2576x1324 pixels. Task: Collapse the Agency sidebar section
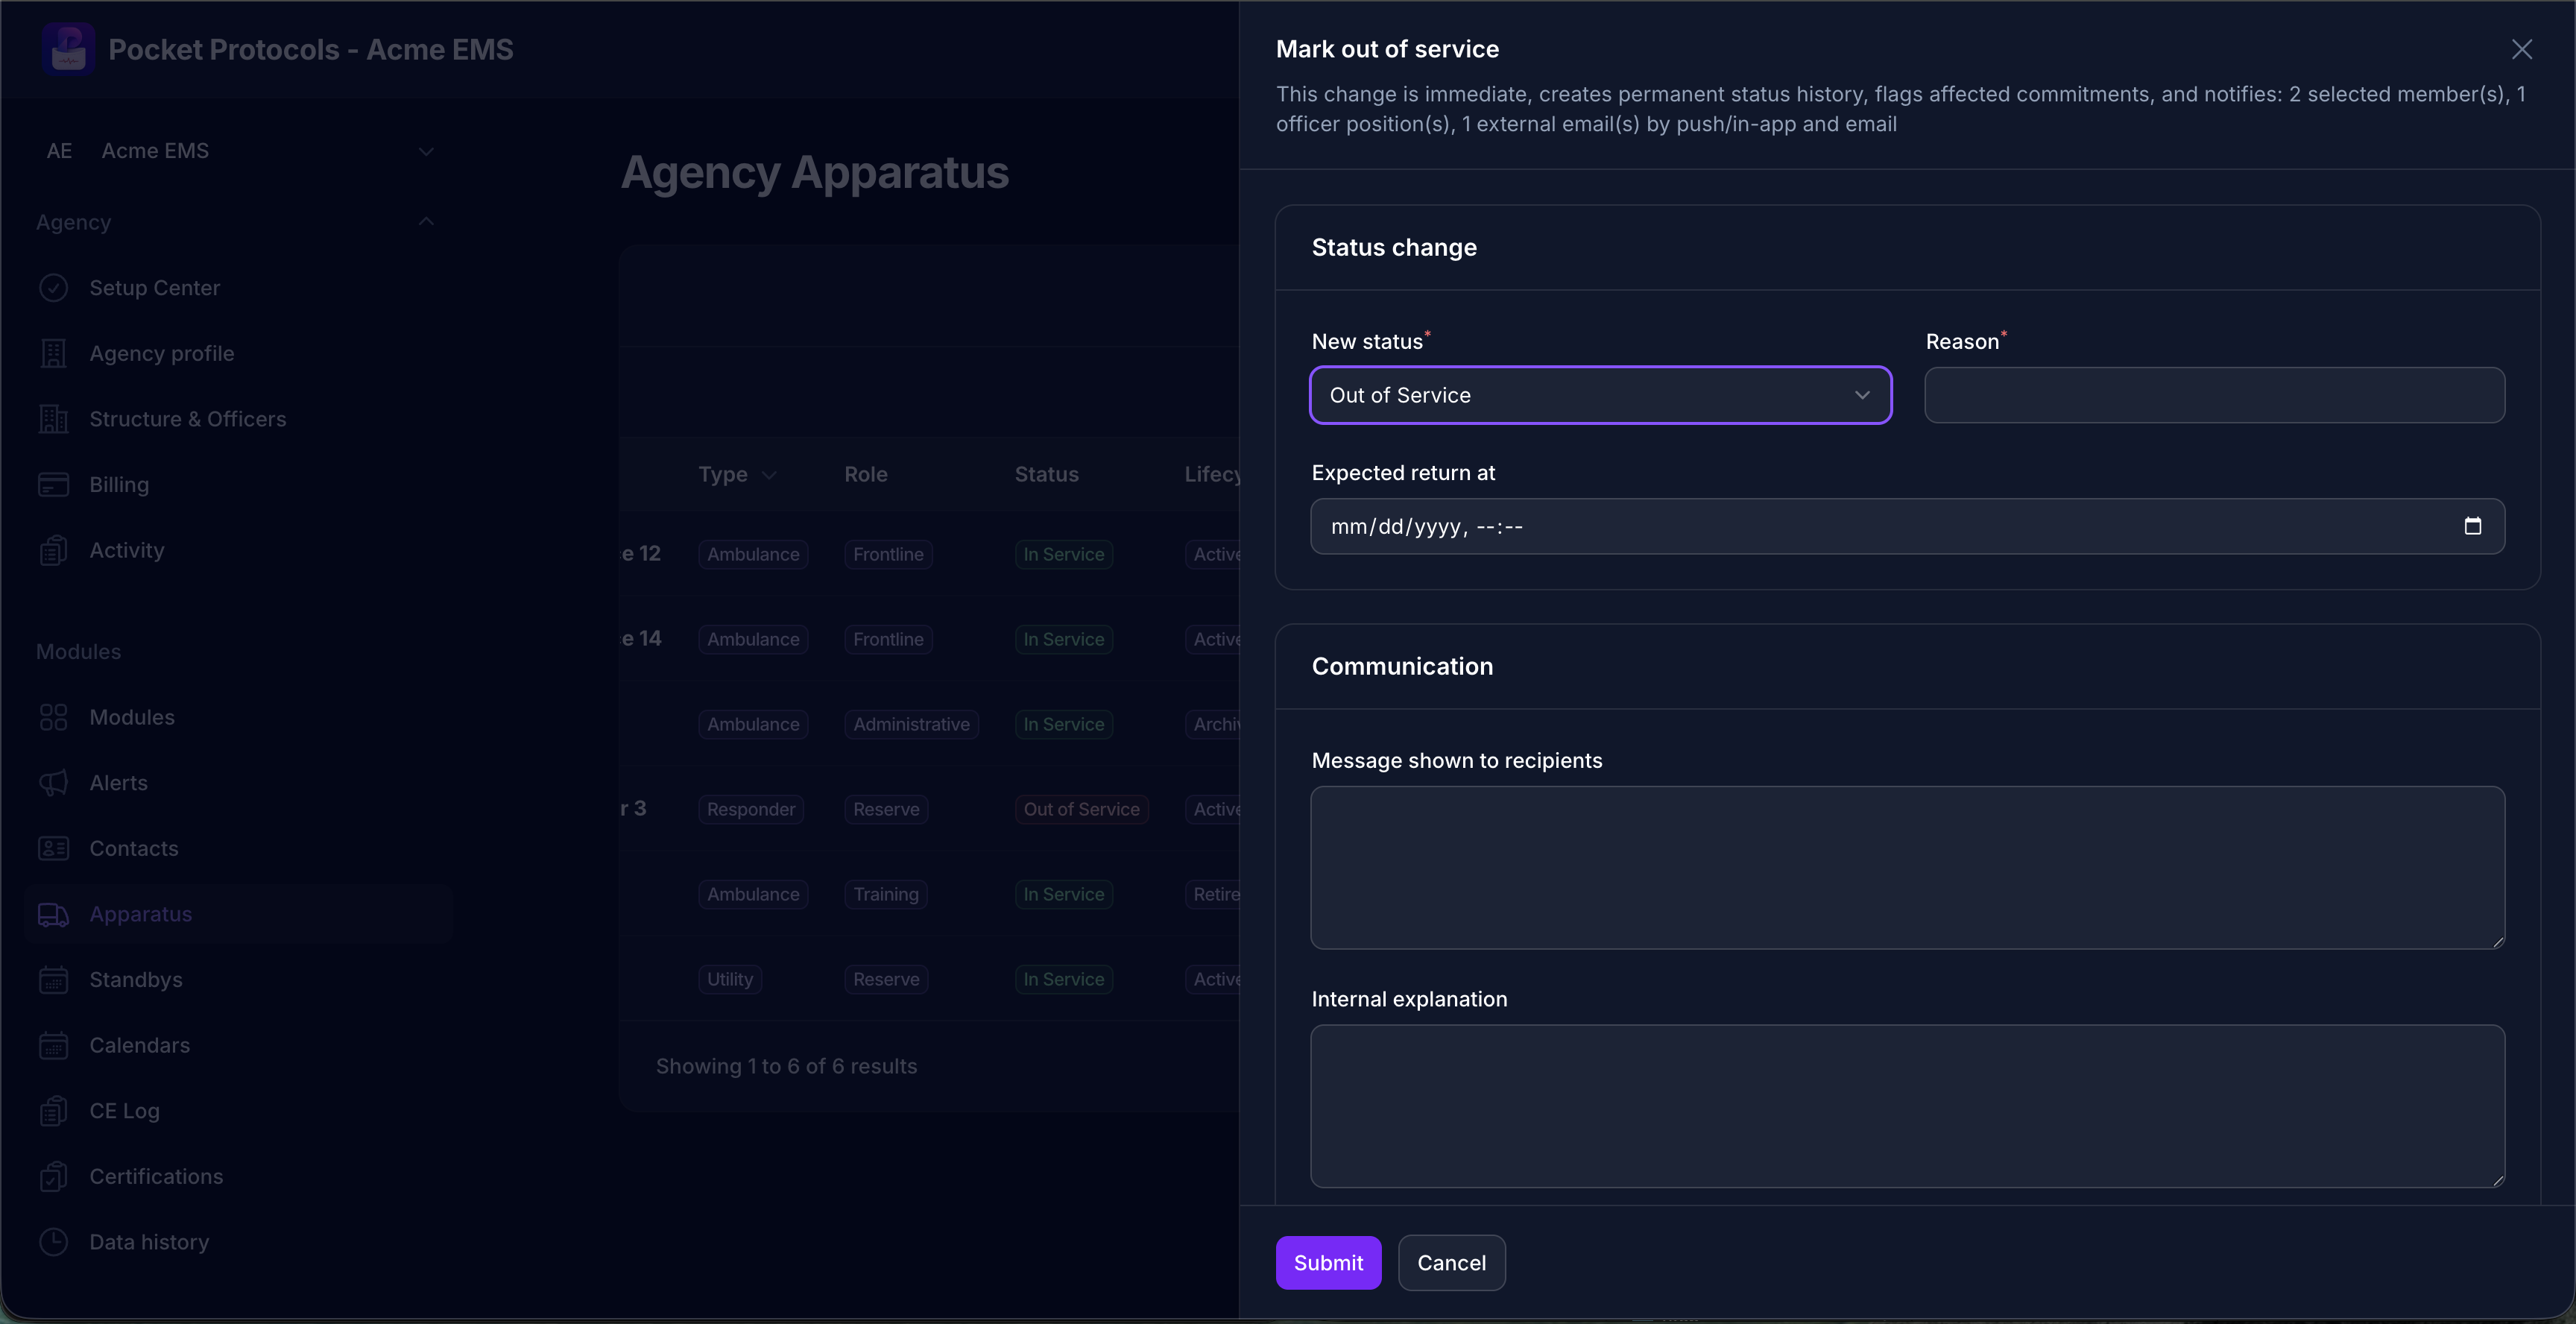[426, 222]
